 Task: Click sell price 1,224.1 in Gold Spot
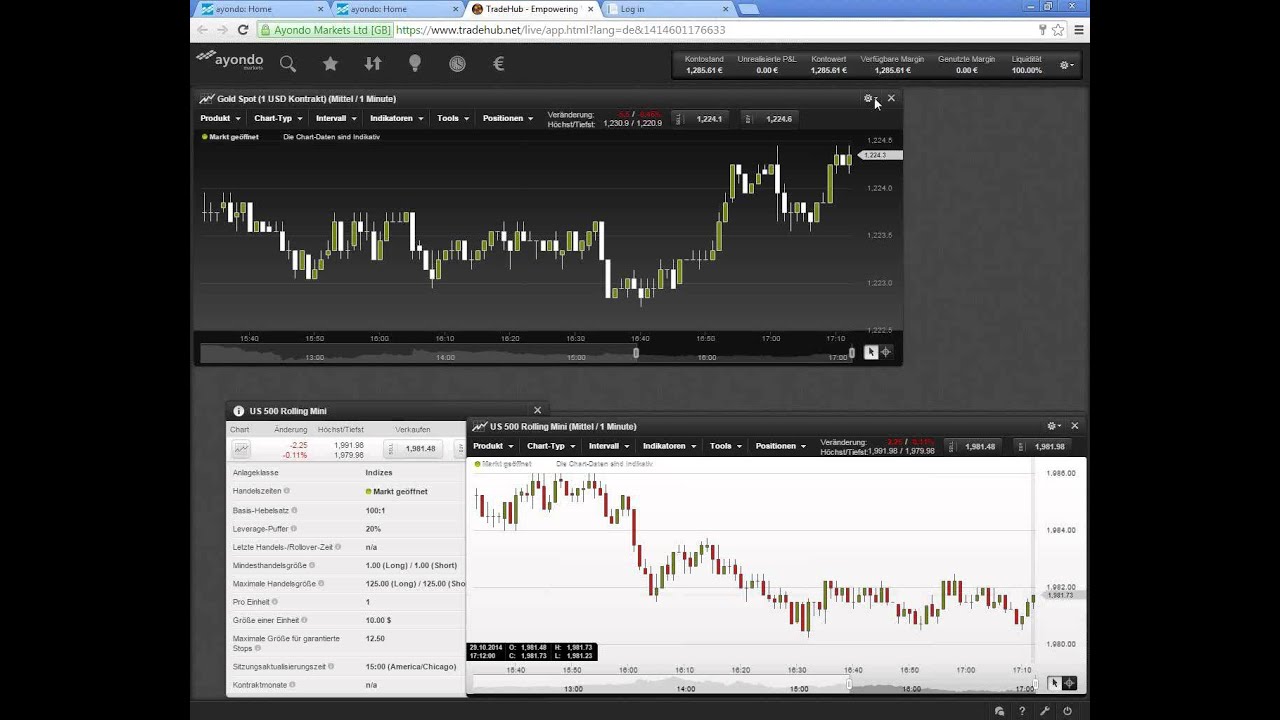(702, 119)
